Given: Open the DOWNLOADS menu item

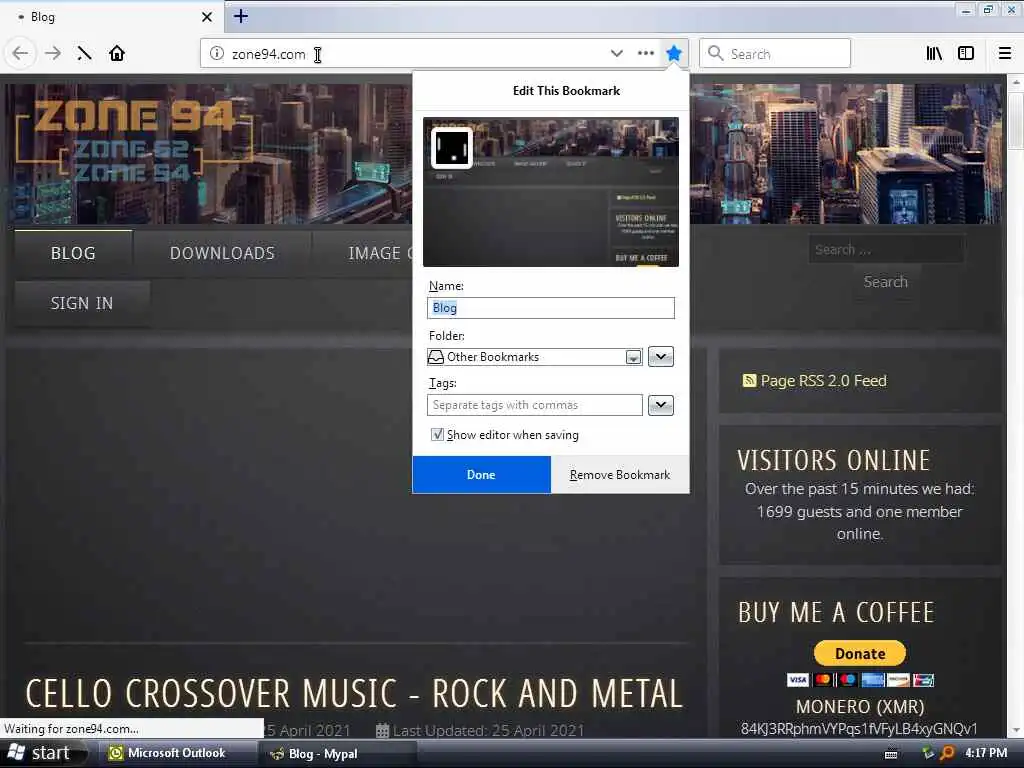Looking at the screenshot, I should coord(222,253).
